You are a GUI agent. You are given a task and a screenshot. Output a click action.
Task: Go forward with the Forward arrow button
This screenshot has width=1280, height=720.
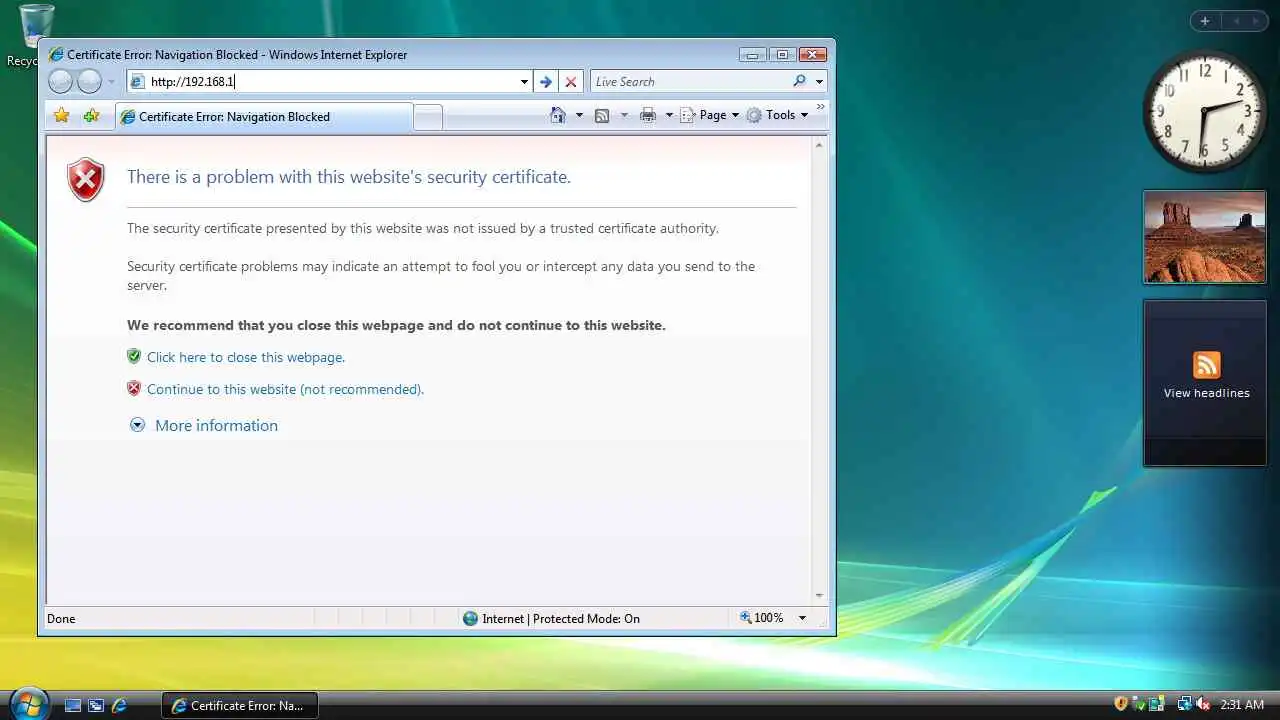coord(90,82)
